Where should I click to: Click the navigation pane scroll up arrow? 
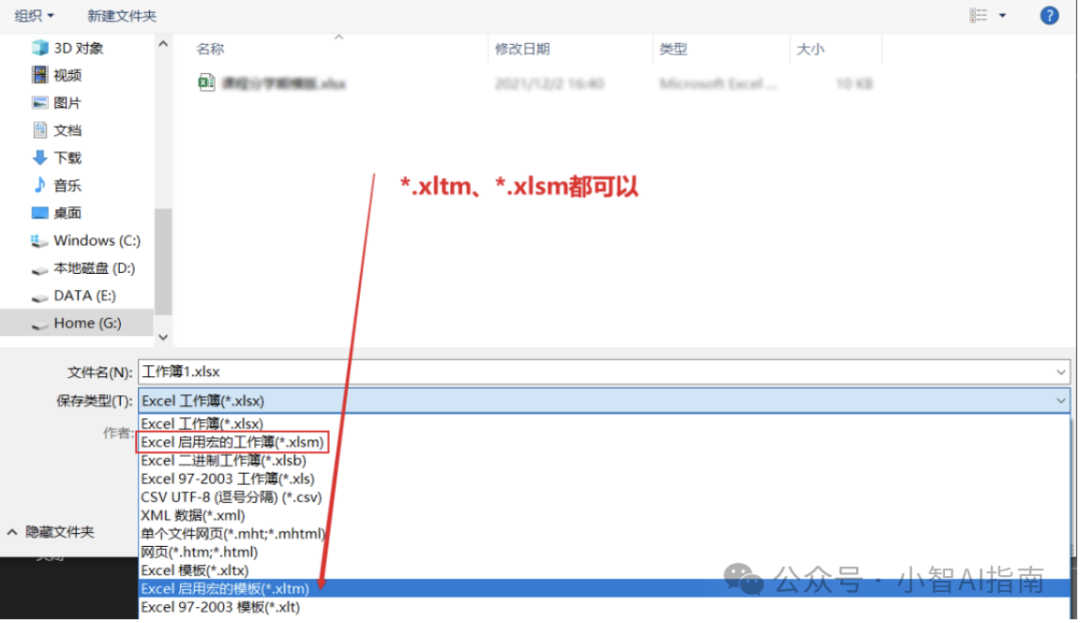163,43
